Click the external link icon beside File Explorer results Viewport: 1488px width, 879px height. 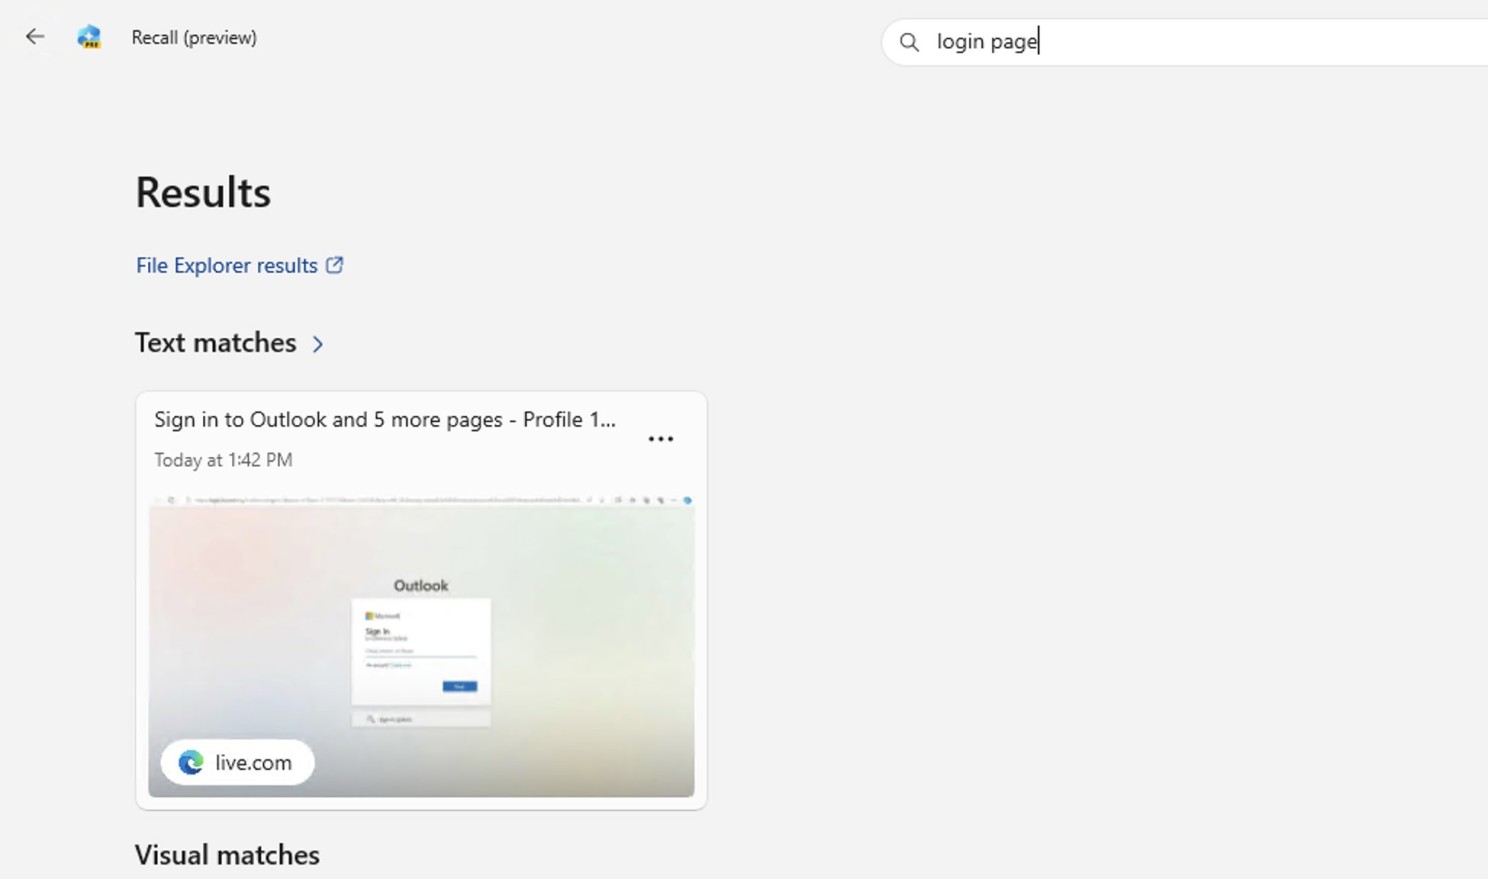pos(335,265)
